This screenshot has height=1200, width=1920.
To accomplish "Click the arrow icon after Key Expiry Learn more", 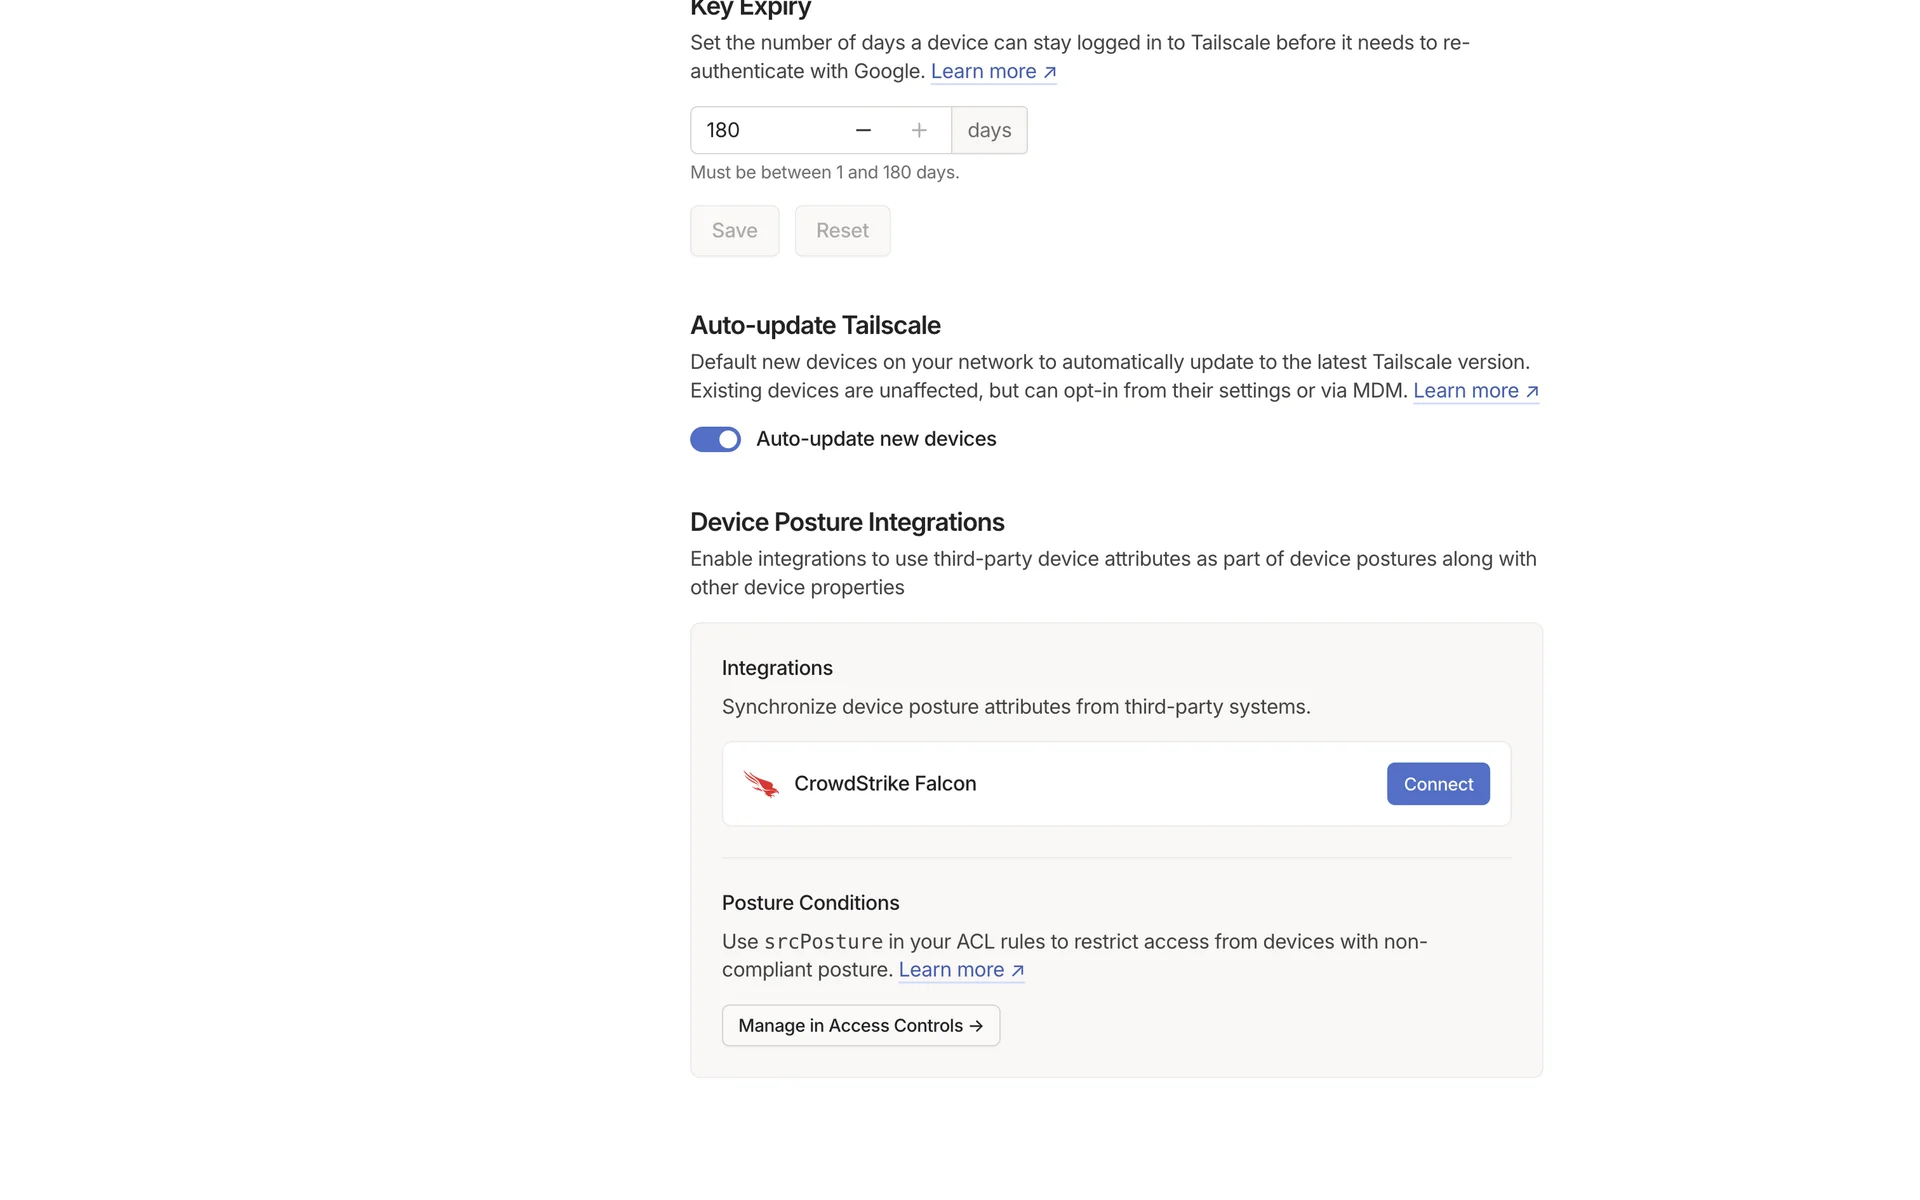I will point(1050,72).
